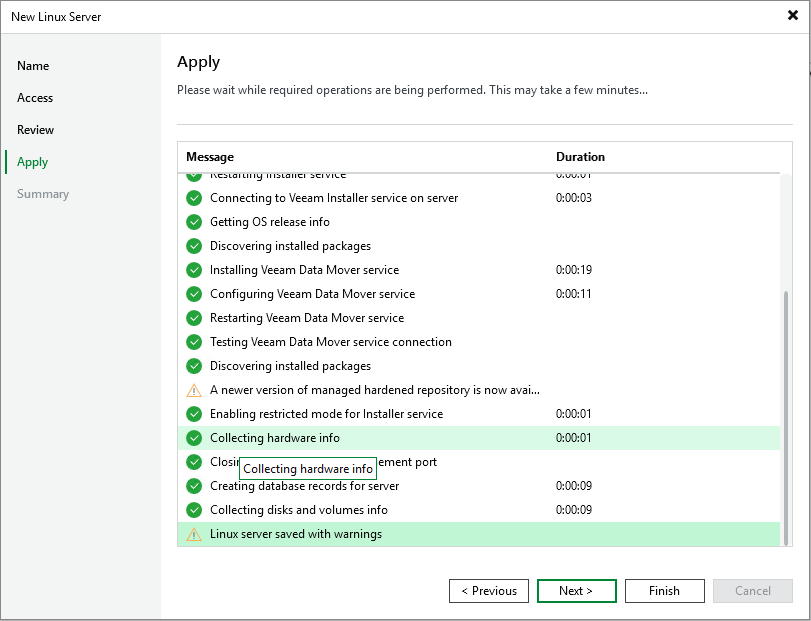Click green check beside Installing Veeam Data Mover service
Screen dimensions: 811x621
point(194,270)
